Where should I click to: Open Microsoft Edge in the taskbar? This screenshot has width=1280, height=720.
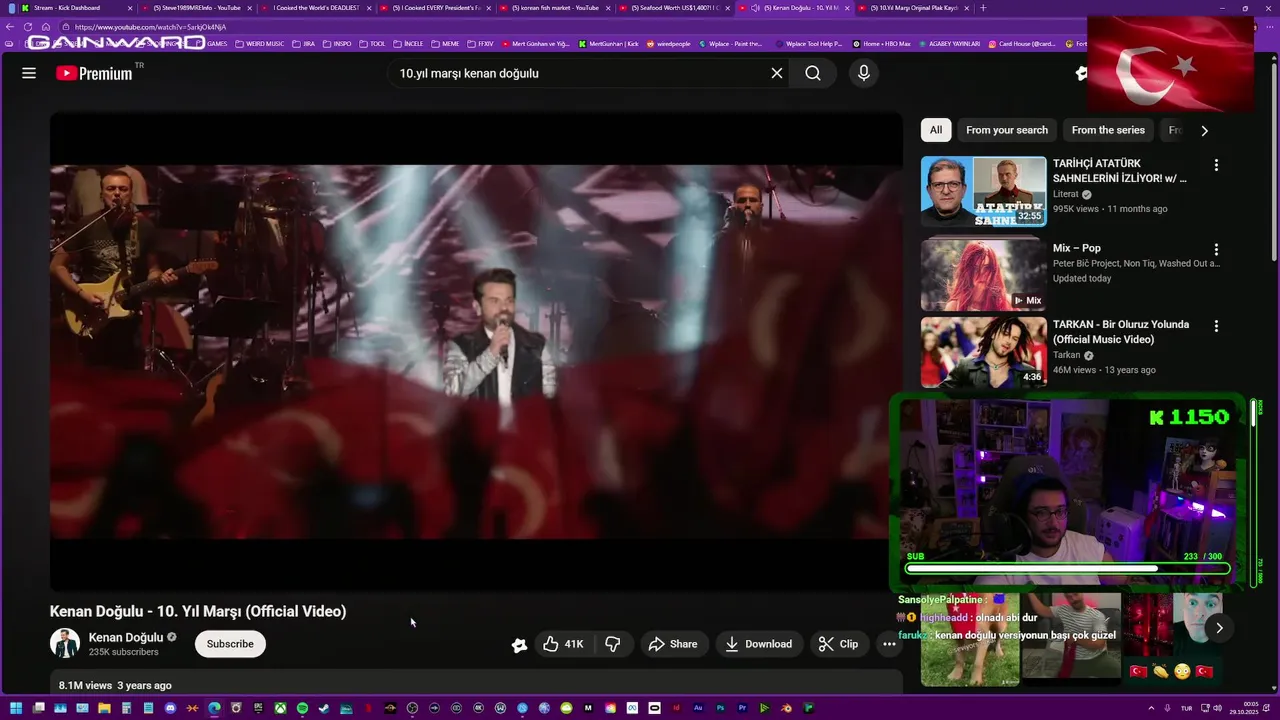point(214,708)
